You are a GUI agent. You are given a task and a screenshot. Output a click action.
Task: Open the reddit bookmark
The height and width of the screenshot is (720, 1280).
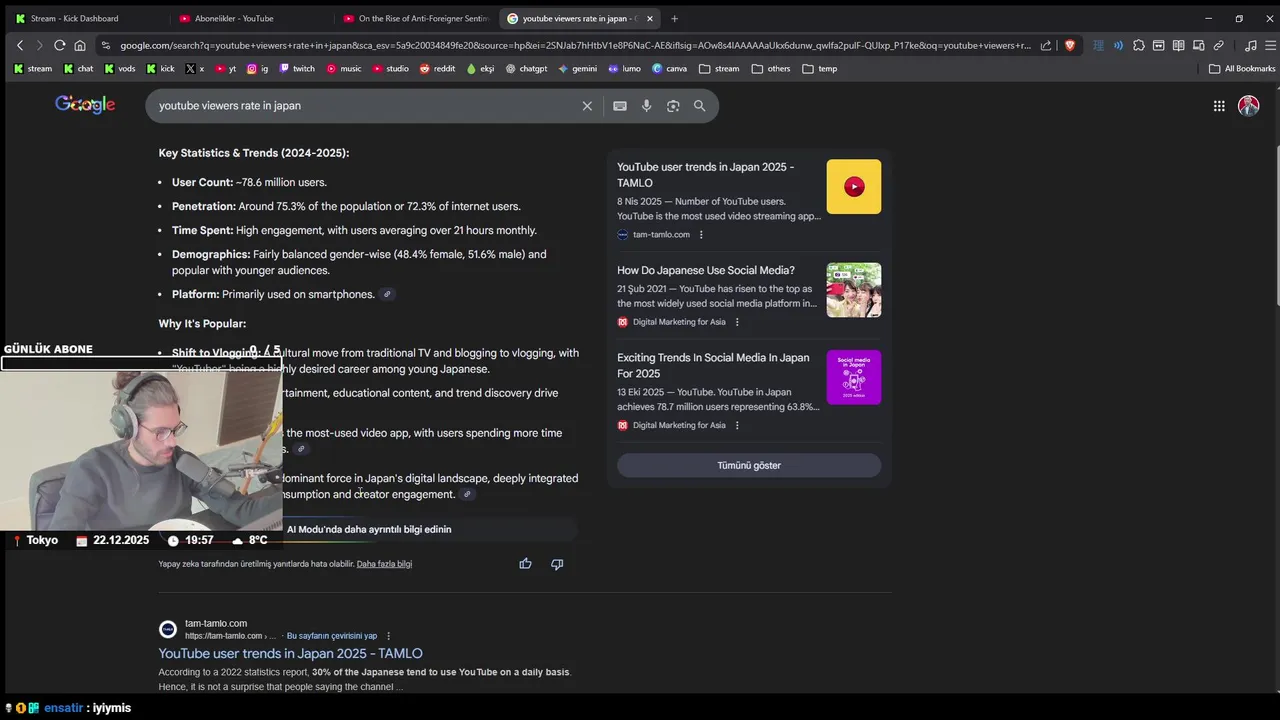438,69
